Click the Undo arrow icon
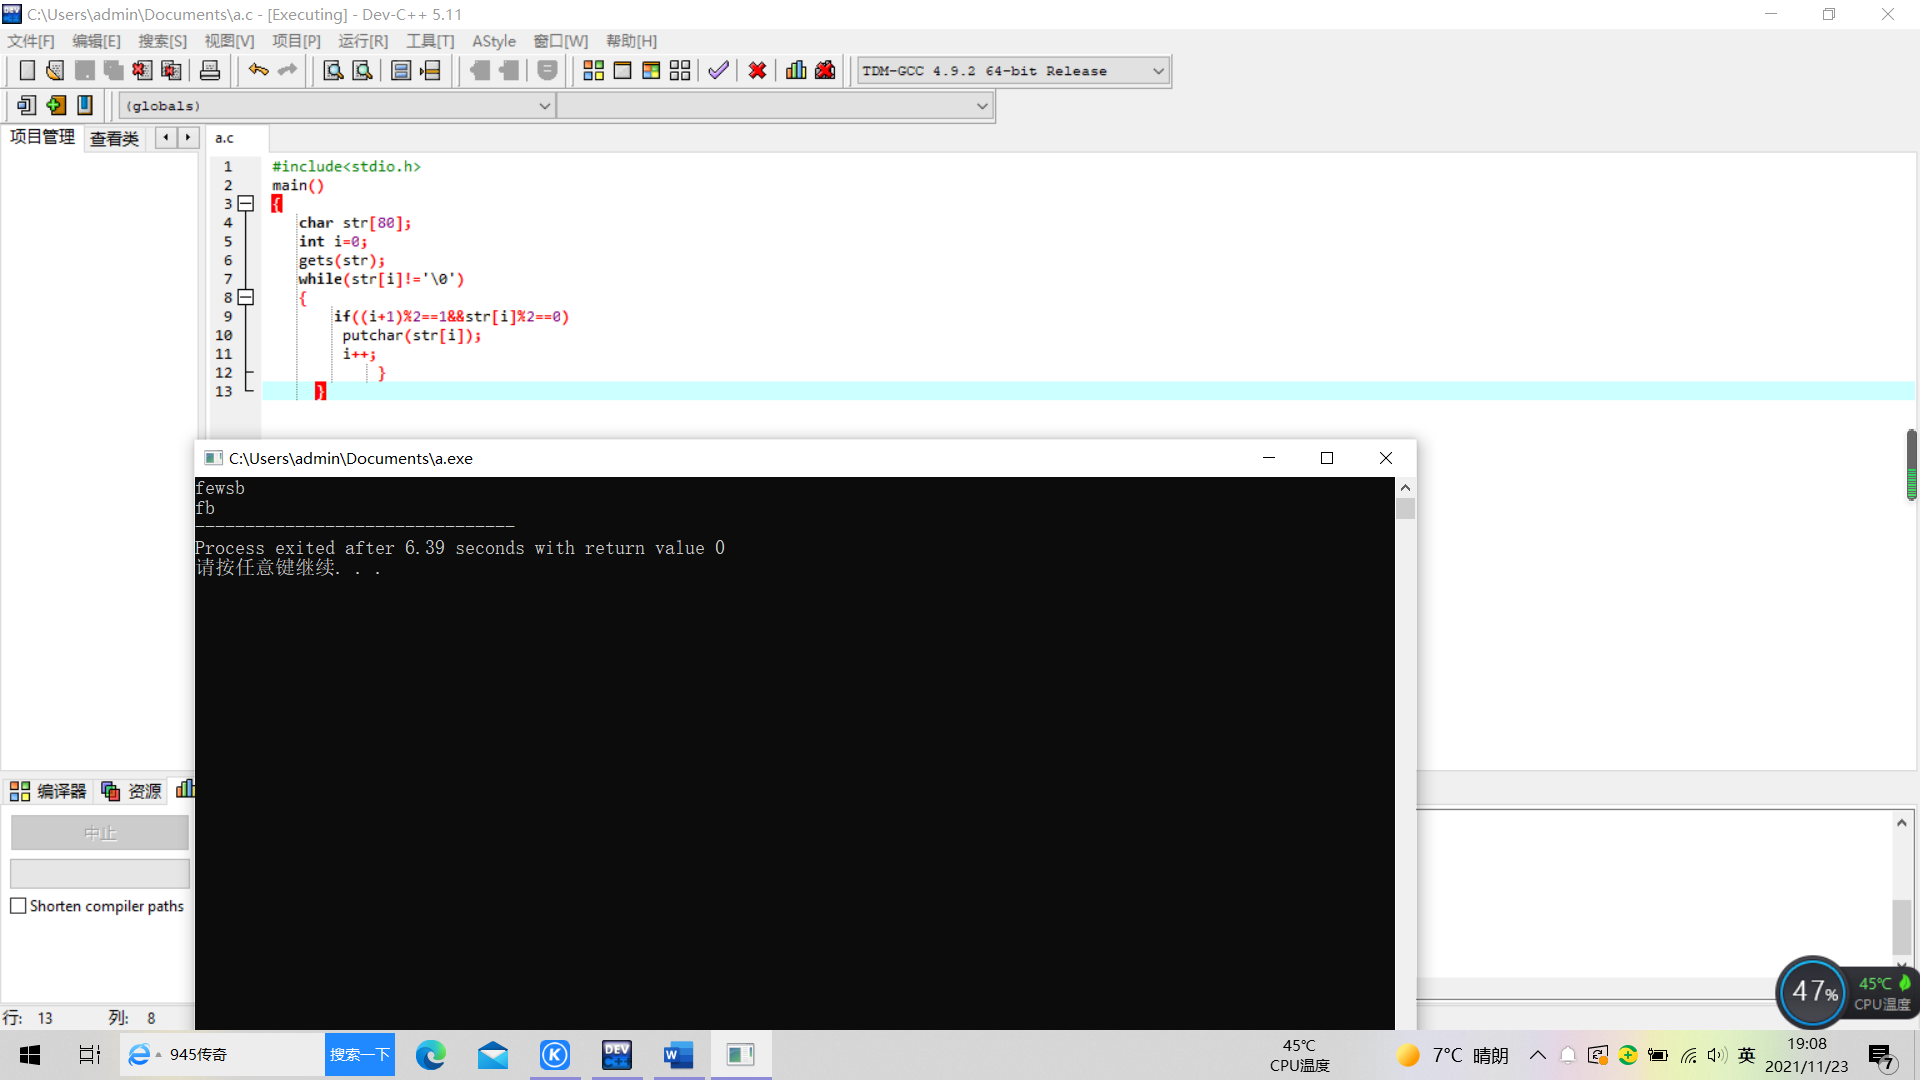 [x=258, y=71]
